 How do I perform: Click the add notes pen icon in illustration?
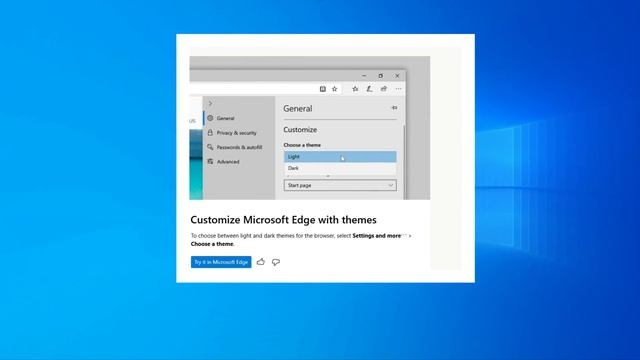pos(369,89)
